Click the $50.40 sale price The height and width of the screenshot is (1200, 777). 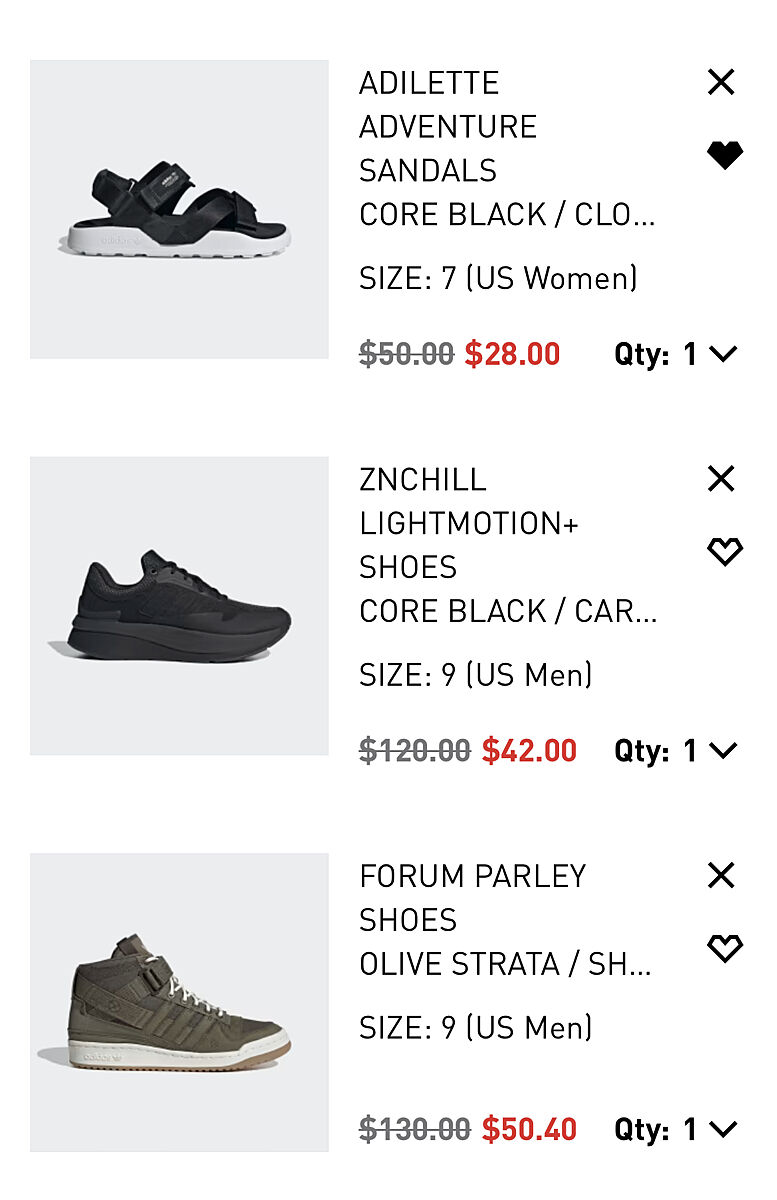pyautogui.click(x=529, y=1130)
